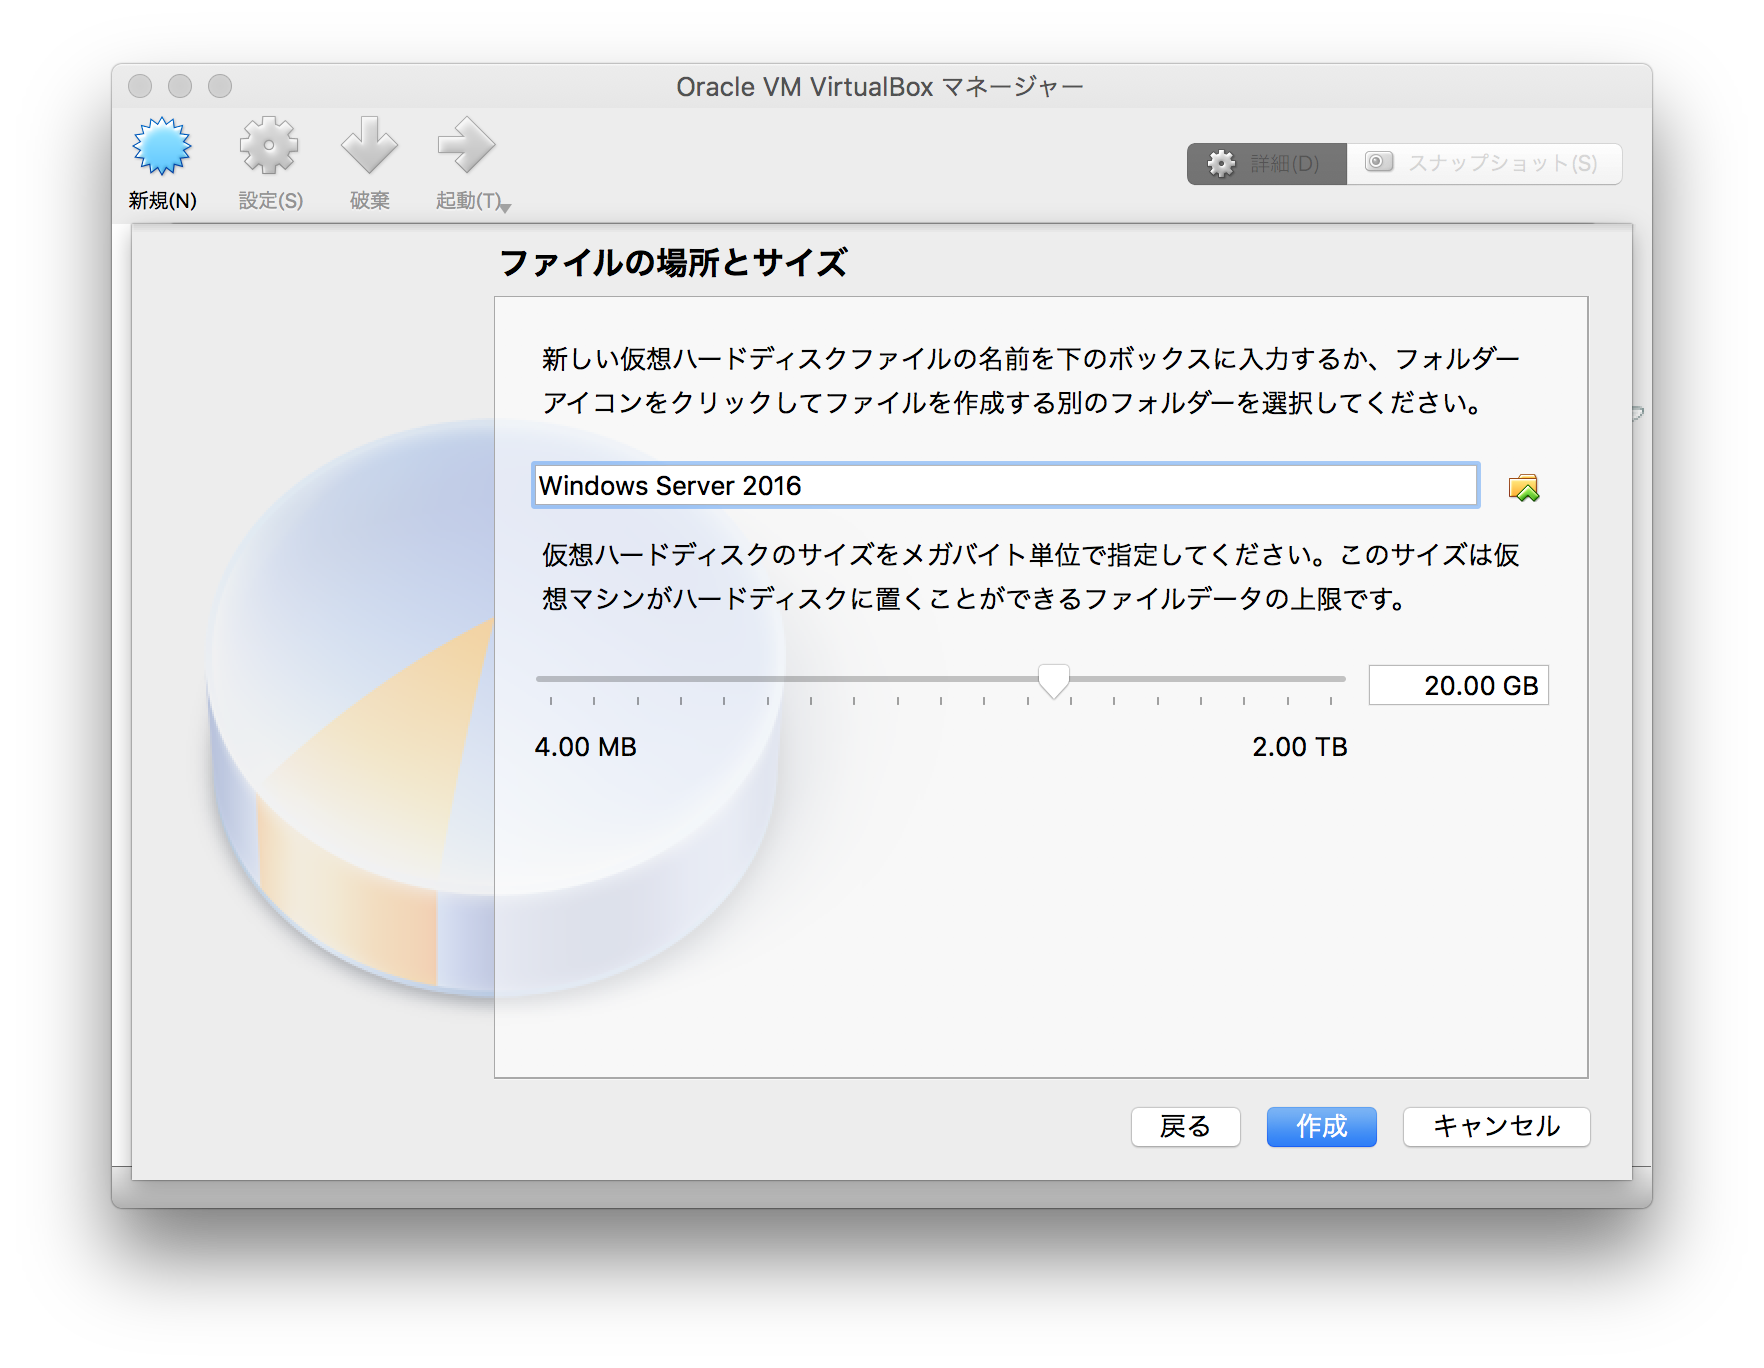1764x1368 pixels.
Task: Click the New (新規) toolbar icon
Action: click(162, 147)
